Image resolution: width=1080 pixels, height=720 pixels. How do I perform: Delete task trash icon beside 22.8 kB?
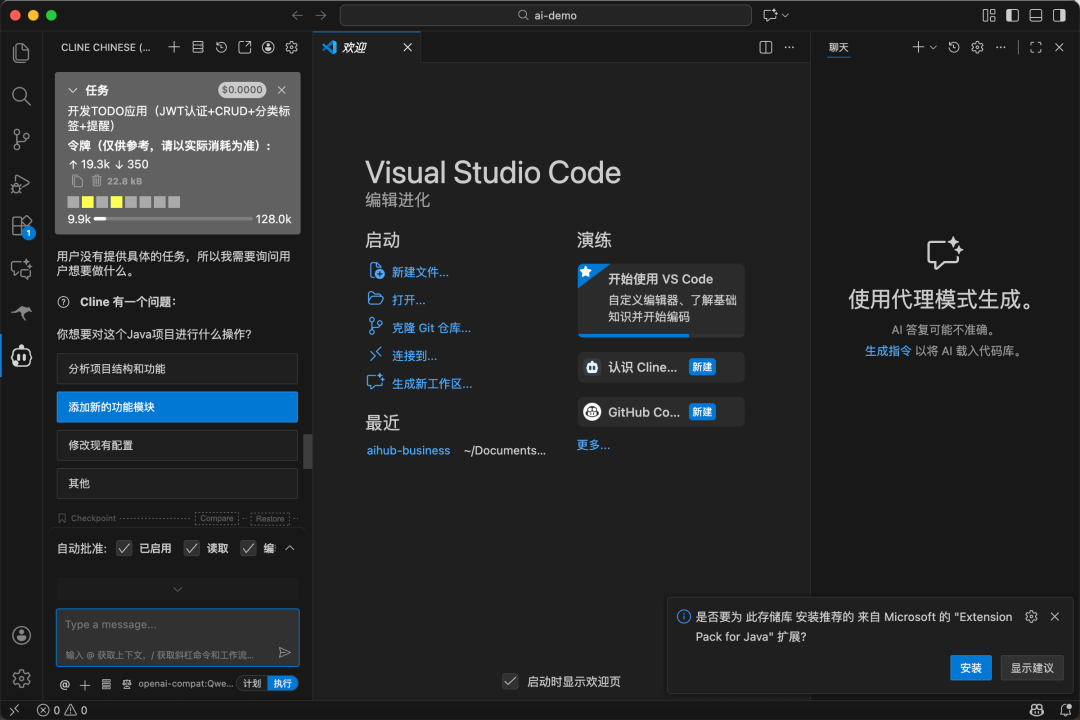coord(96,181)
